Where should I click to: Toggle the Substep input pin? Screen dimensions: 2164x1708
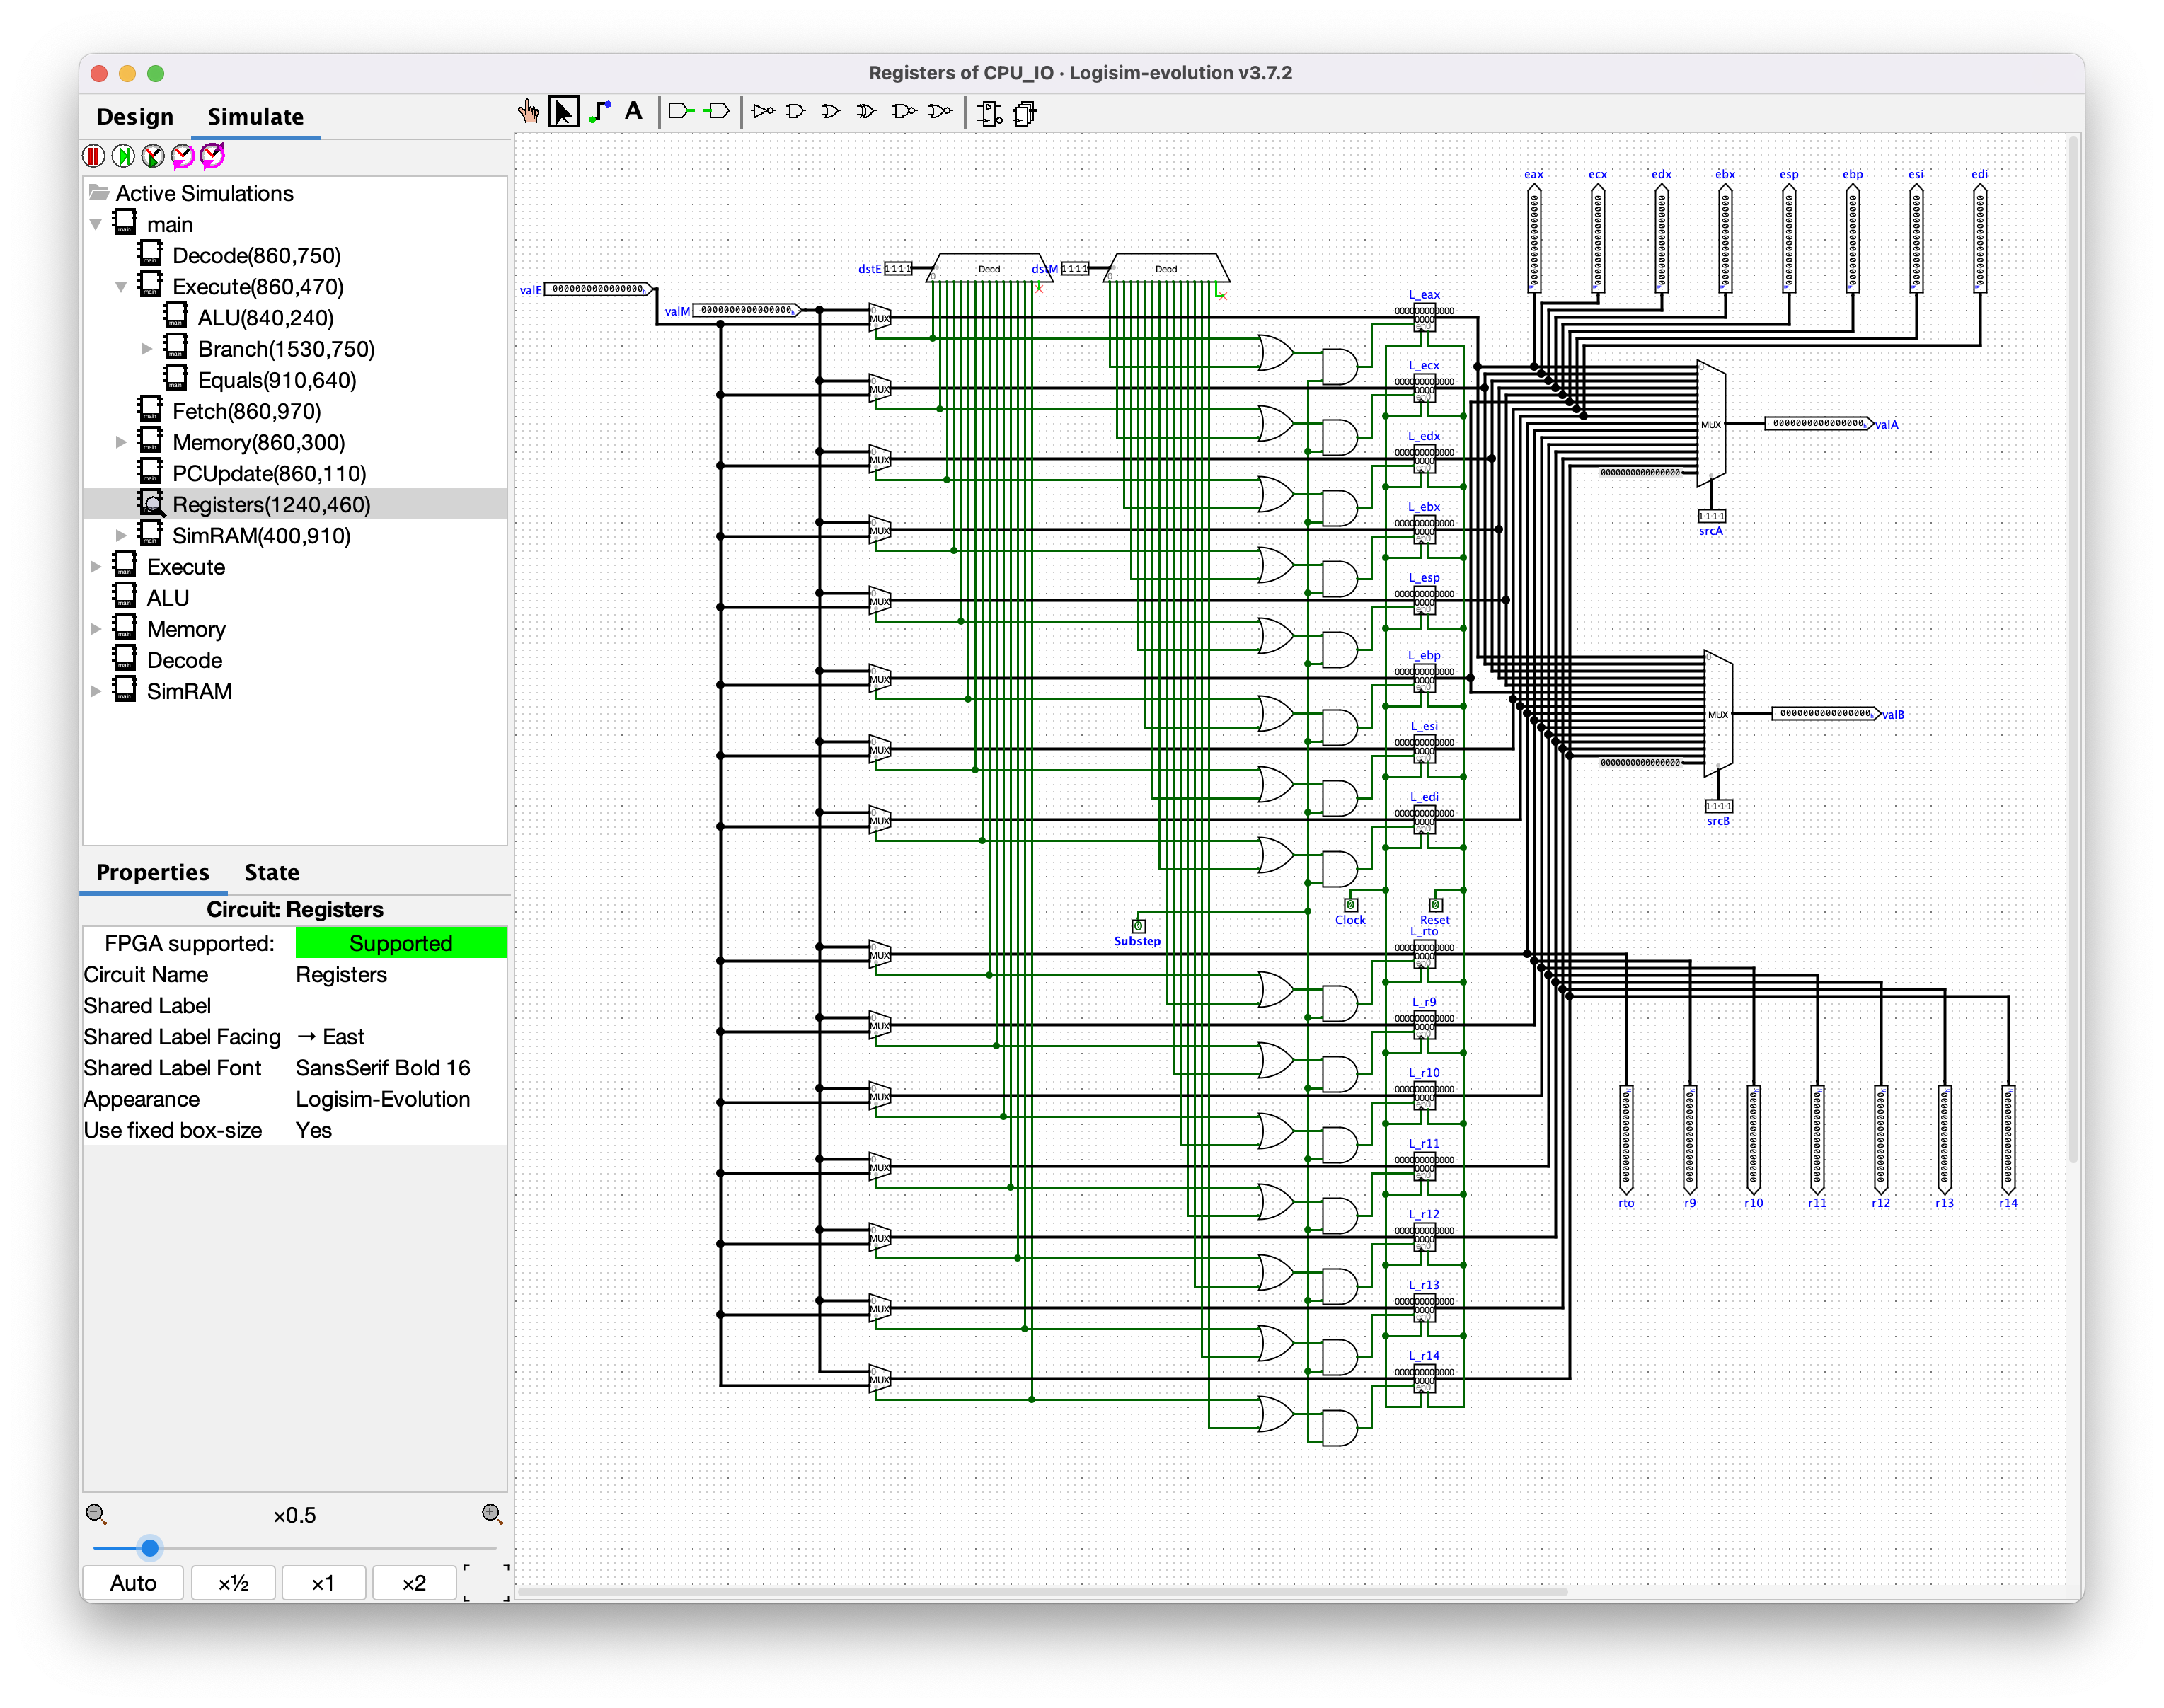click(1138, 926)
